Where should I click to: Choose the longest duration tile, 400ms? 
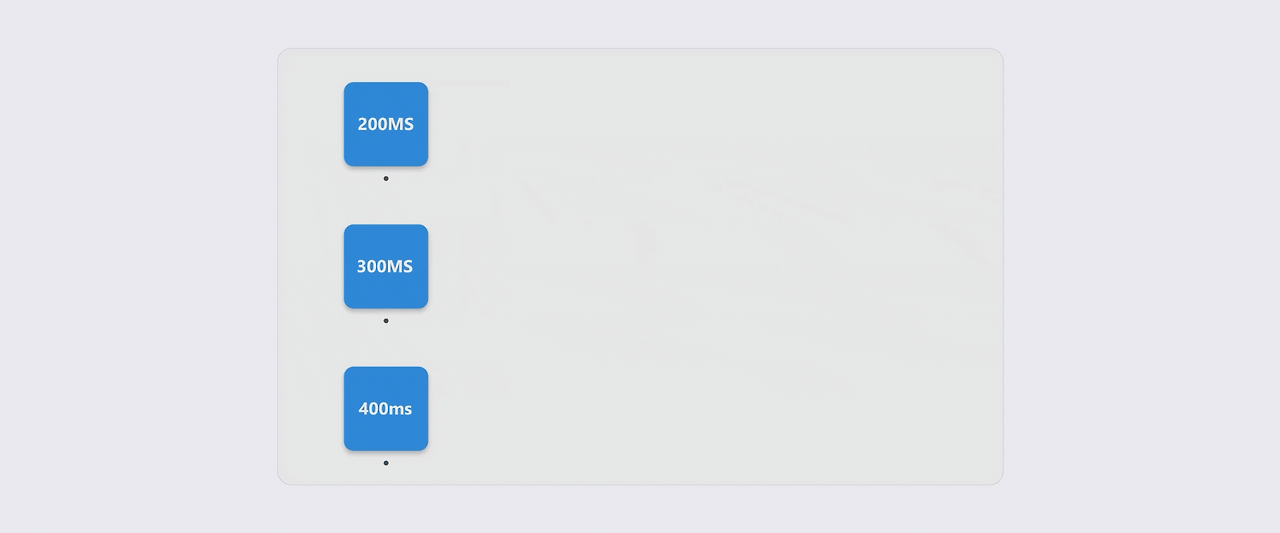click(386, 408)
